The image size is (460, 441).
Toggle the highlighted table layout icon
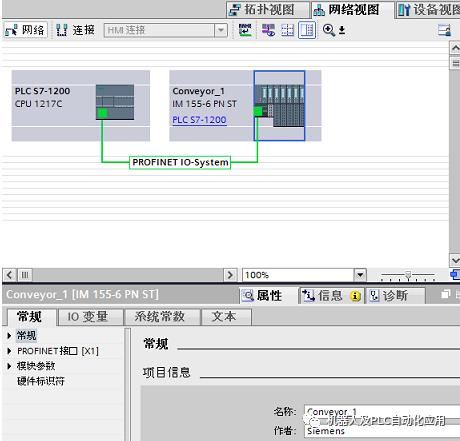click(307, 30)
